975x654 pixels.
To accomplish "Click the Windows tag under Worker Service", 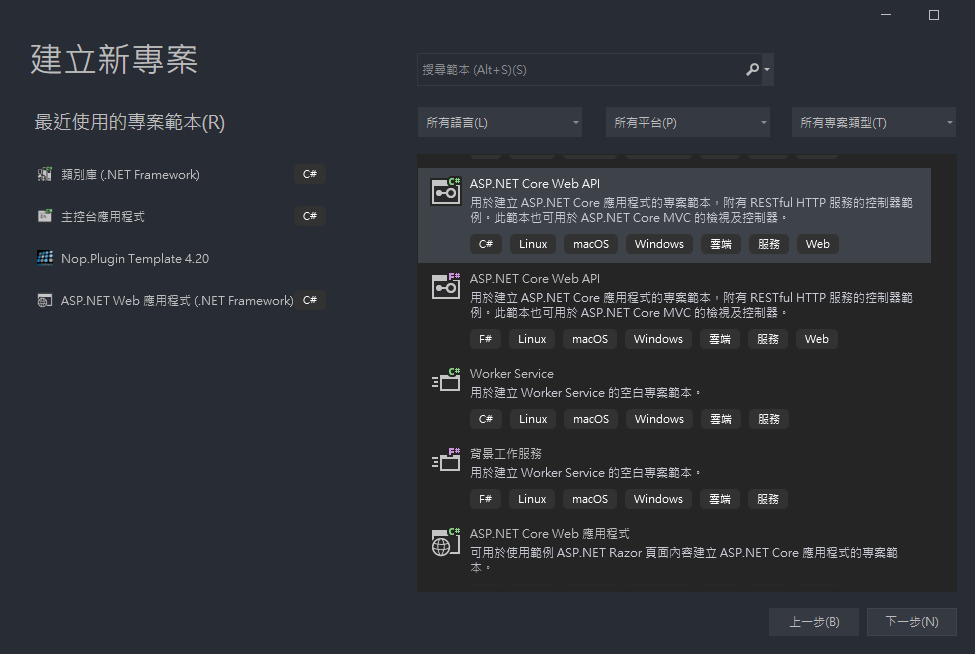I will coord(659,419).
